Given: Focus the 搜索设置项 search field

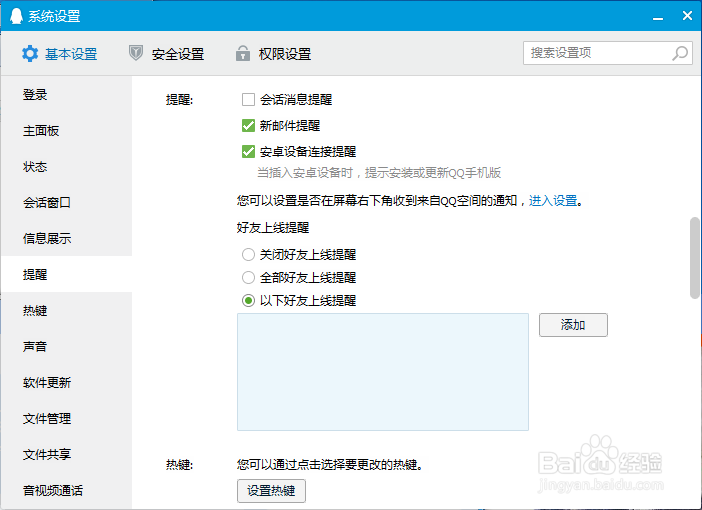Looking at the screenshot, I should [x=608, y=53].
